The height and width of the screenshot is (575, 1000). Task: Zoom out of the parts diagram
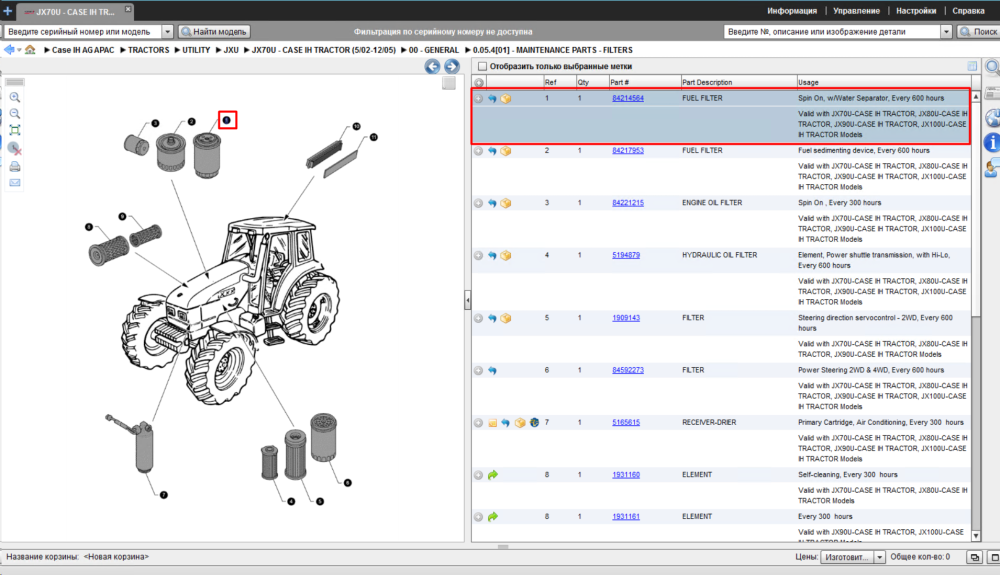pyautogui.click(x=15, y=114)
